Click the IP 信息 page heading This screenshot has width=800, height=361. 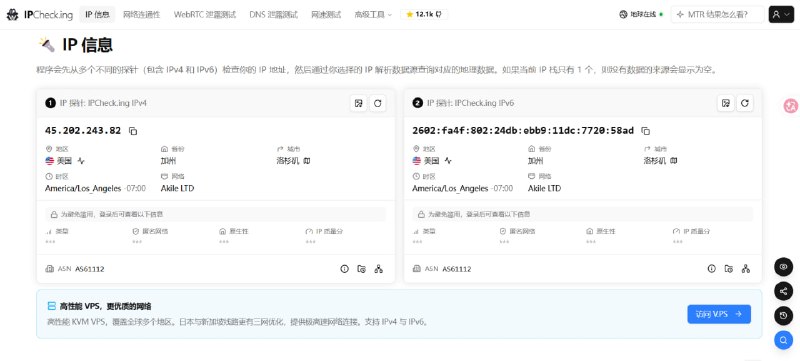(87, 45)
